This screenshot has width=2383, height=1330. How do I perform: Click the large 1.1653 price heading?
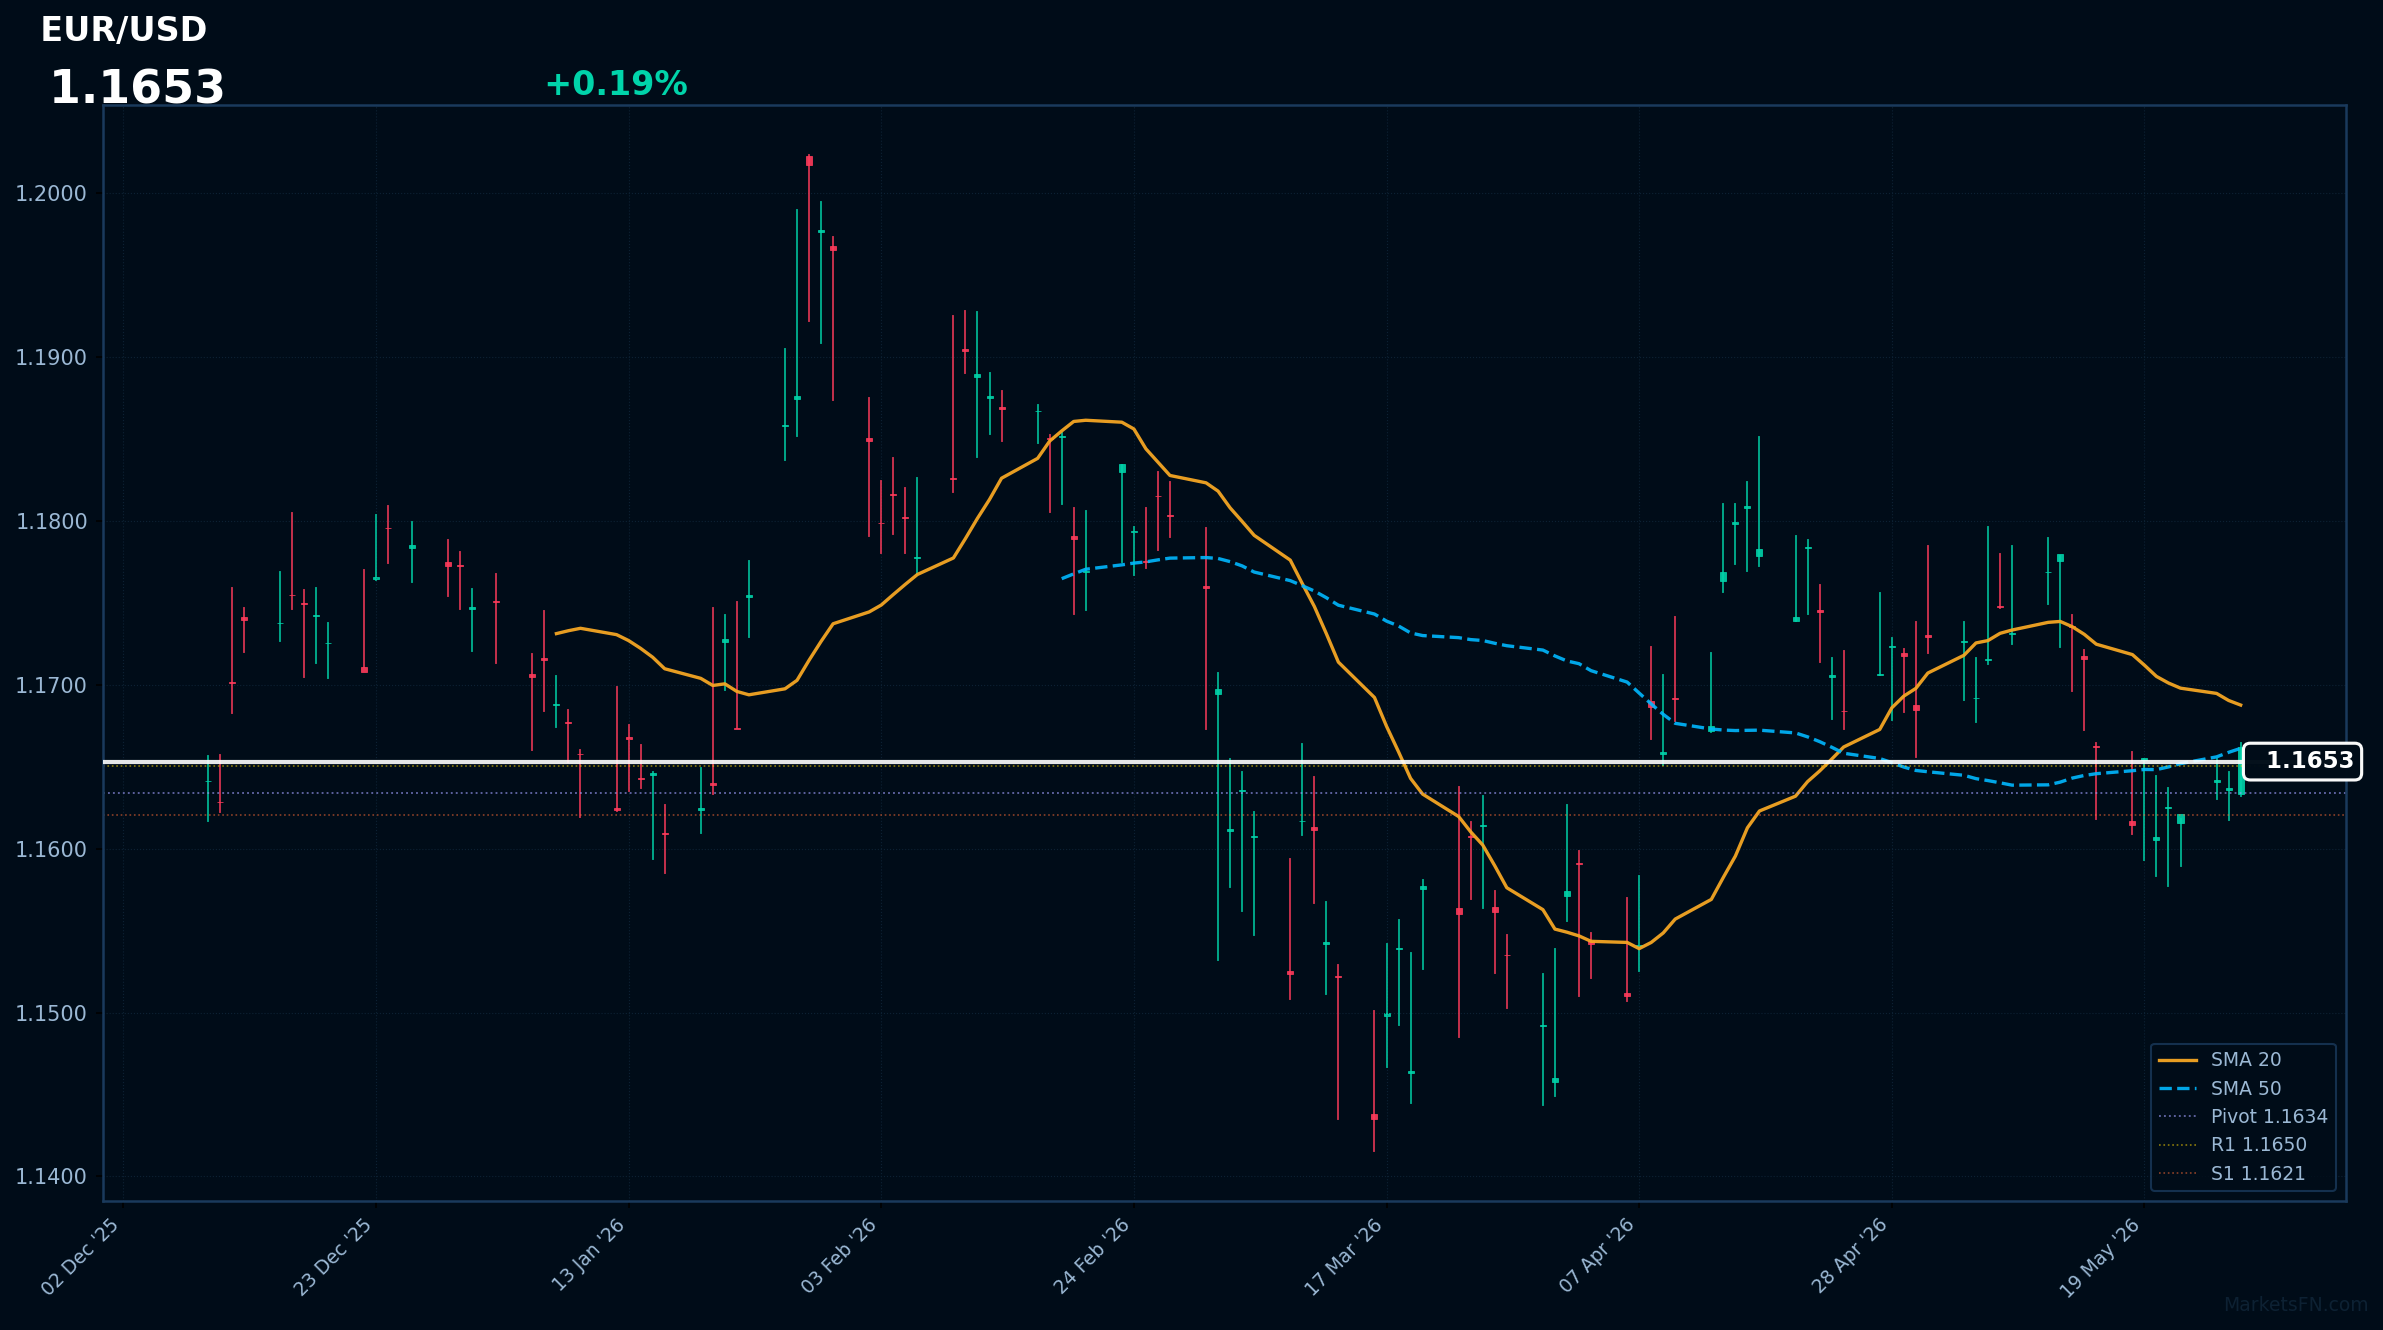137,88
